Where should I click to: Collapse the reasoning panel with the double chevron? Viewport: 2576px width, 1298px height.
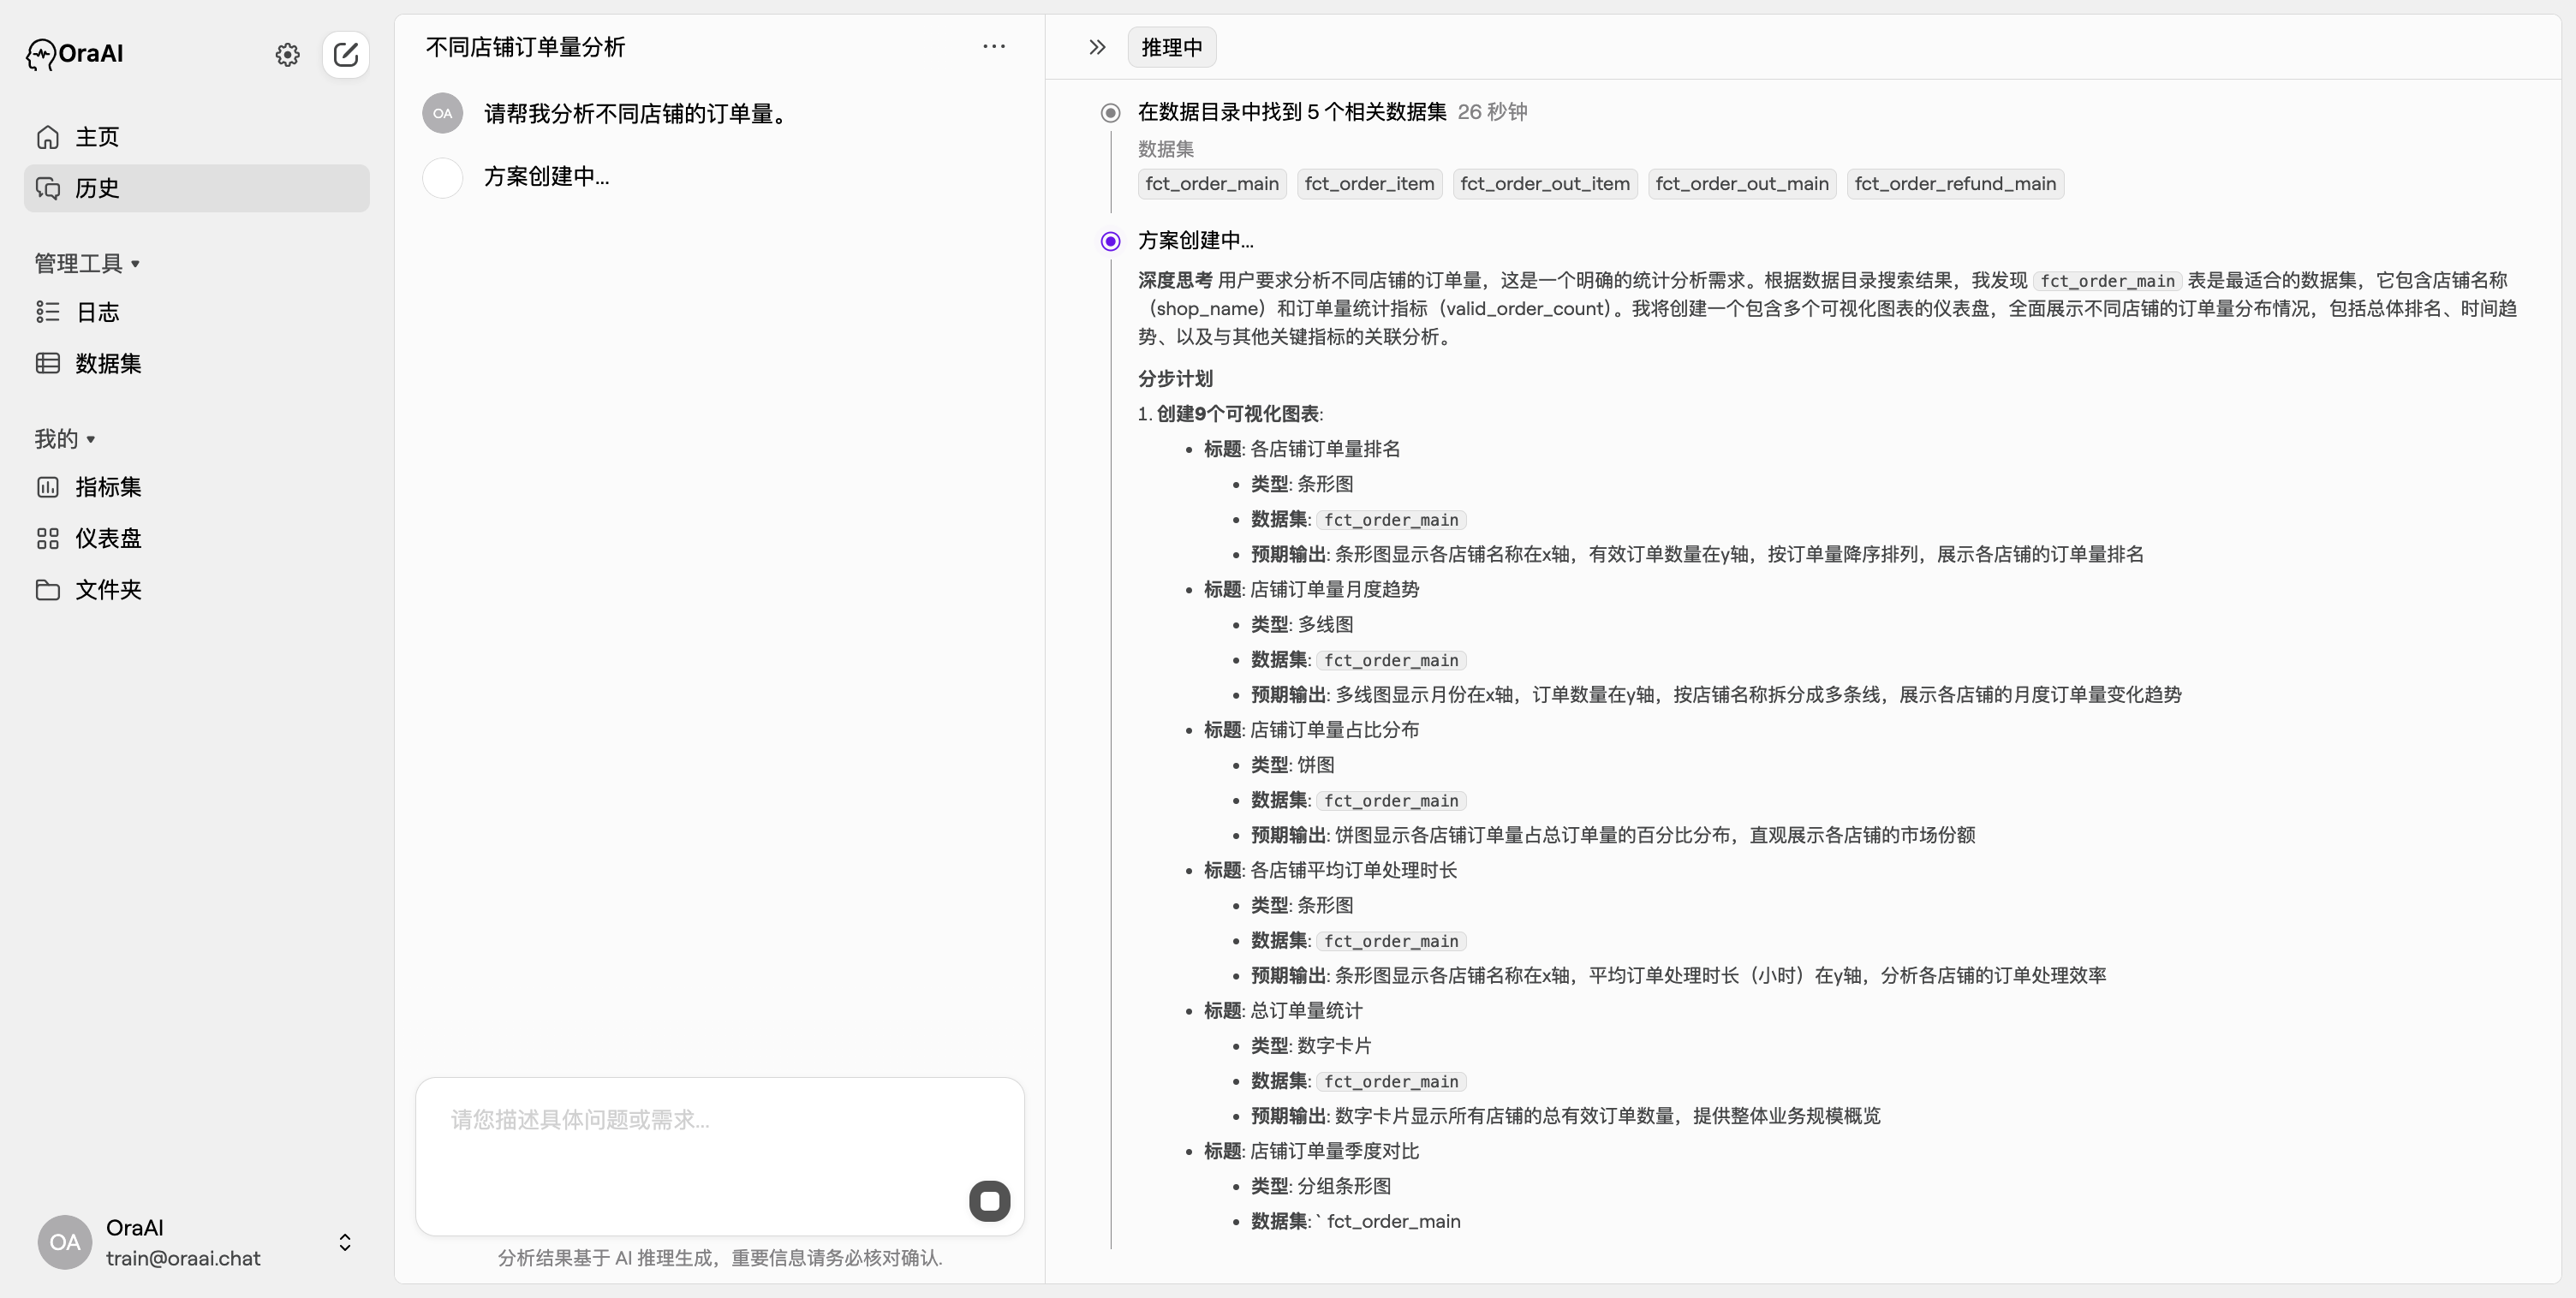[x=1096, y=46]
